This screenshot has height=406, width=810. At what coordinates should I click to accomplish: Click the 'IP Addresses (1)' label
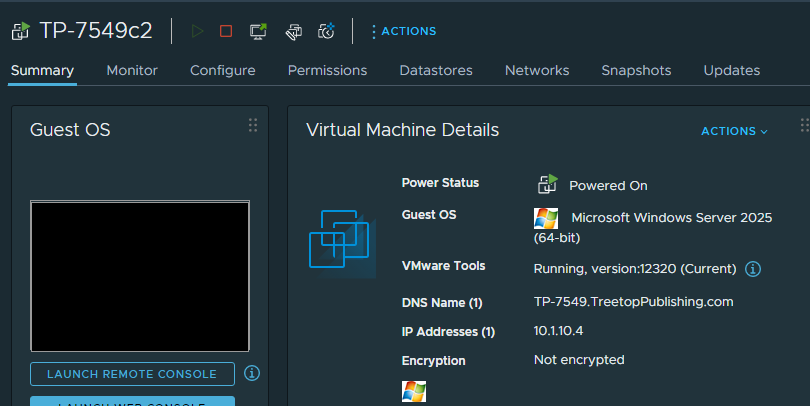click(448, 332)
